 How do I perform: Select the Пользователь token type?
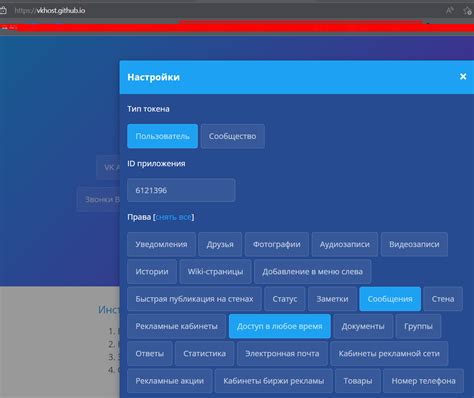click(x=162, y=136)
